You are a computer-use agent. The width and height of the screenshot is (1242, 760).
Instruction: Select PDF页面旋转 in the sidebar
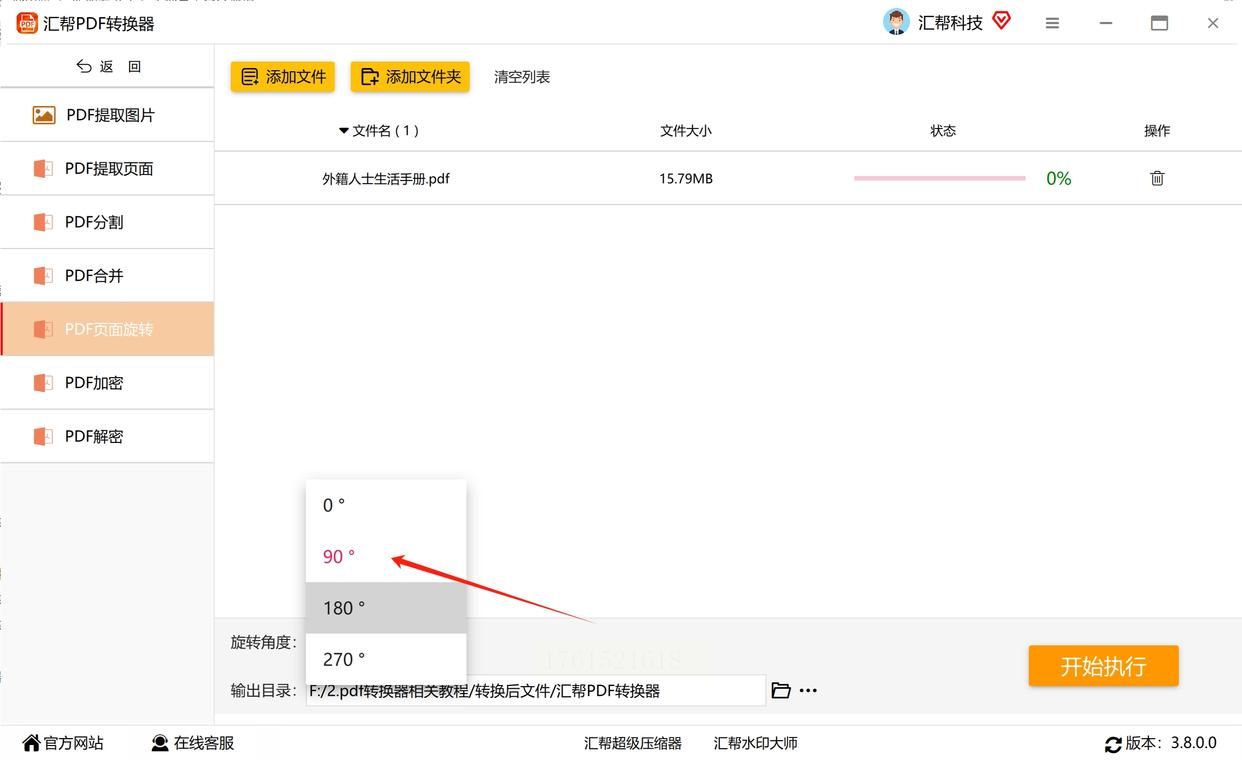pyautogui.click(x=107, y=329)
